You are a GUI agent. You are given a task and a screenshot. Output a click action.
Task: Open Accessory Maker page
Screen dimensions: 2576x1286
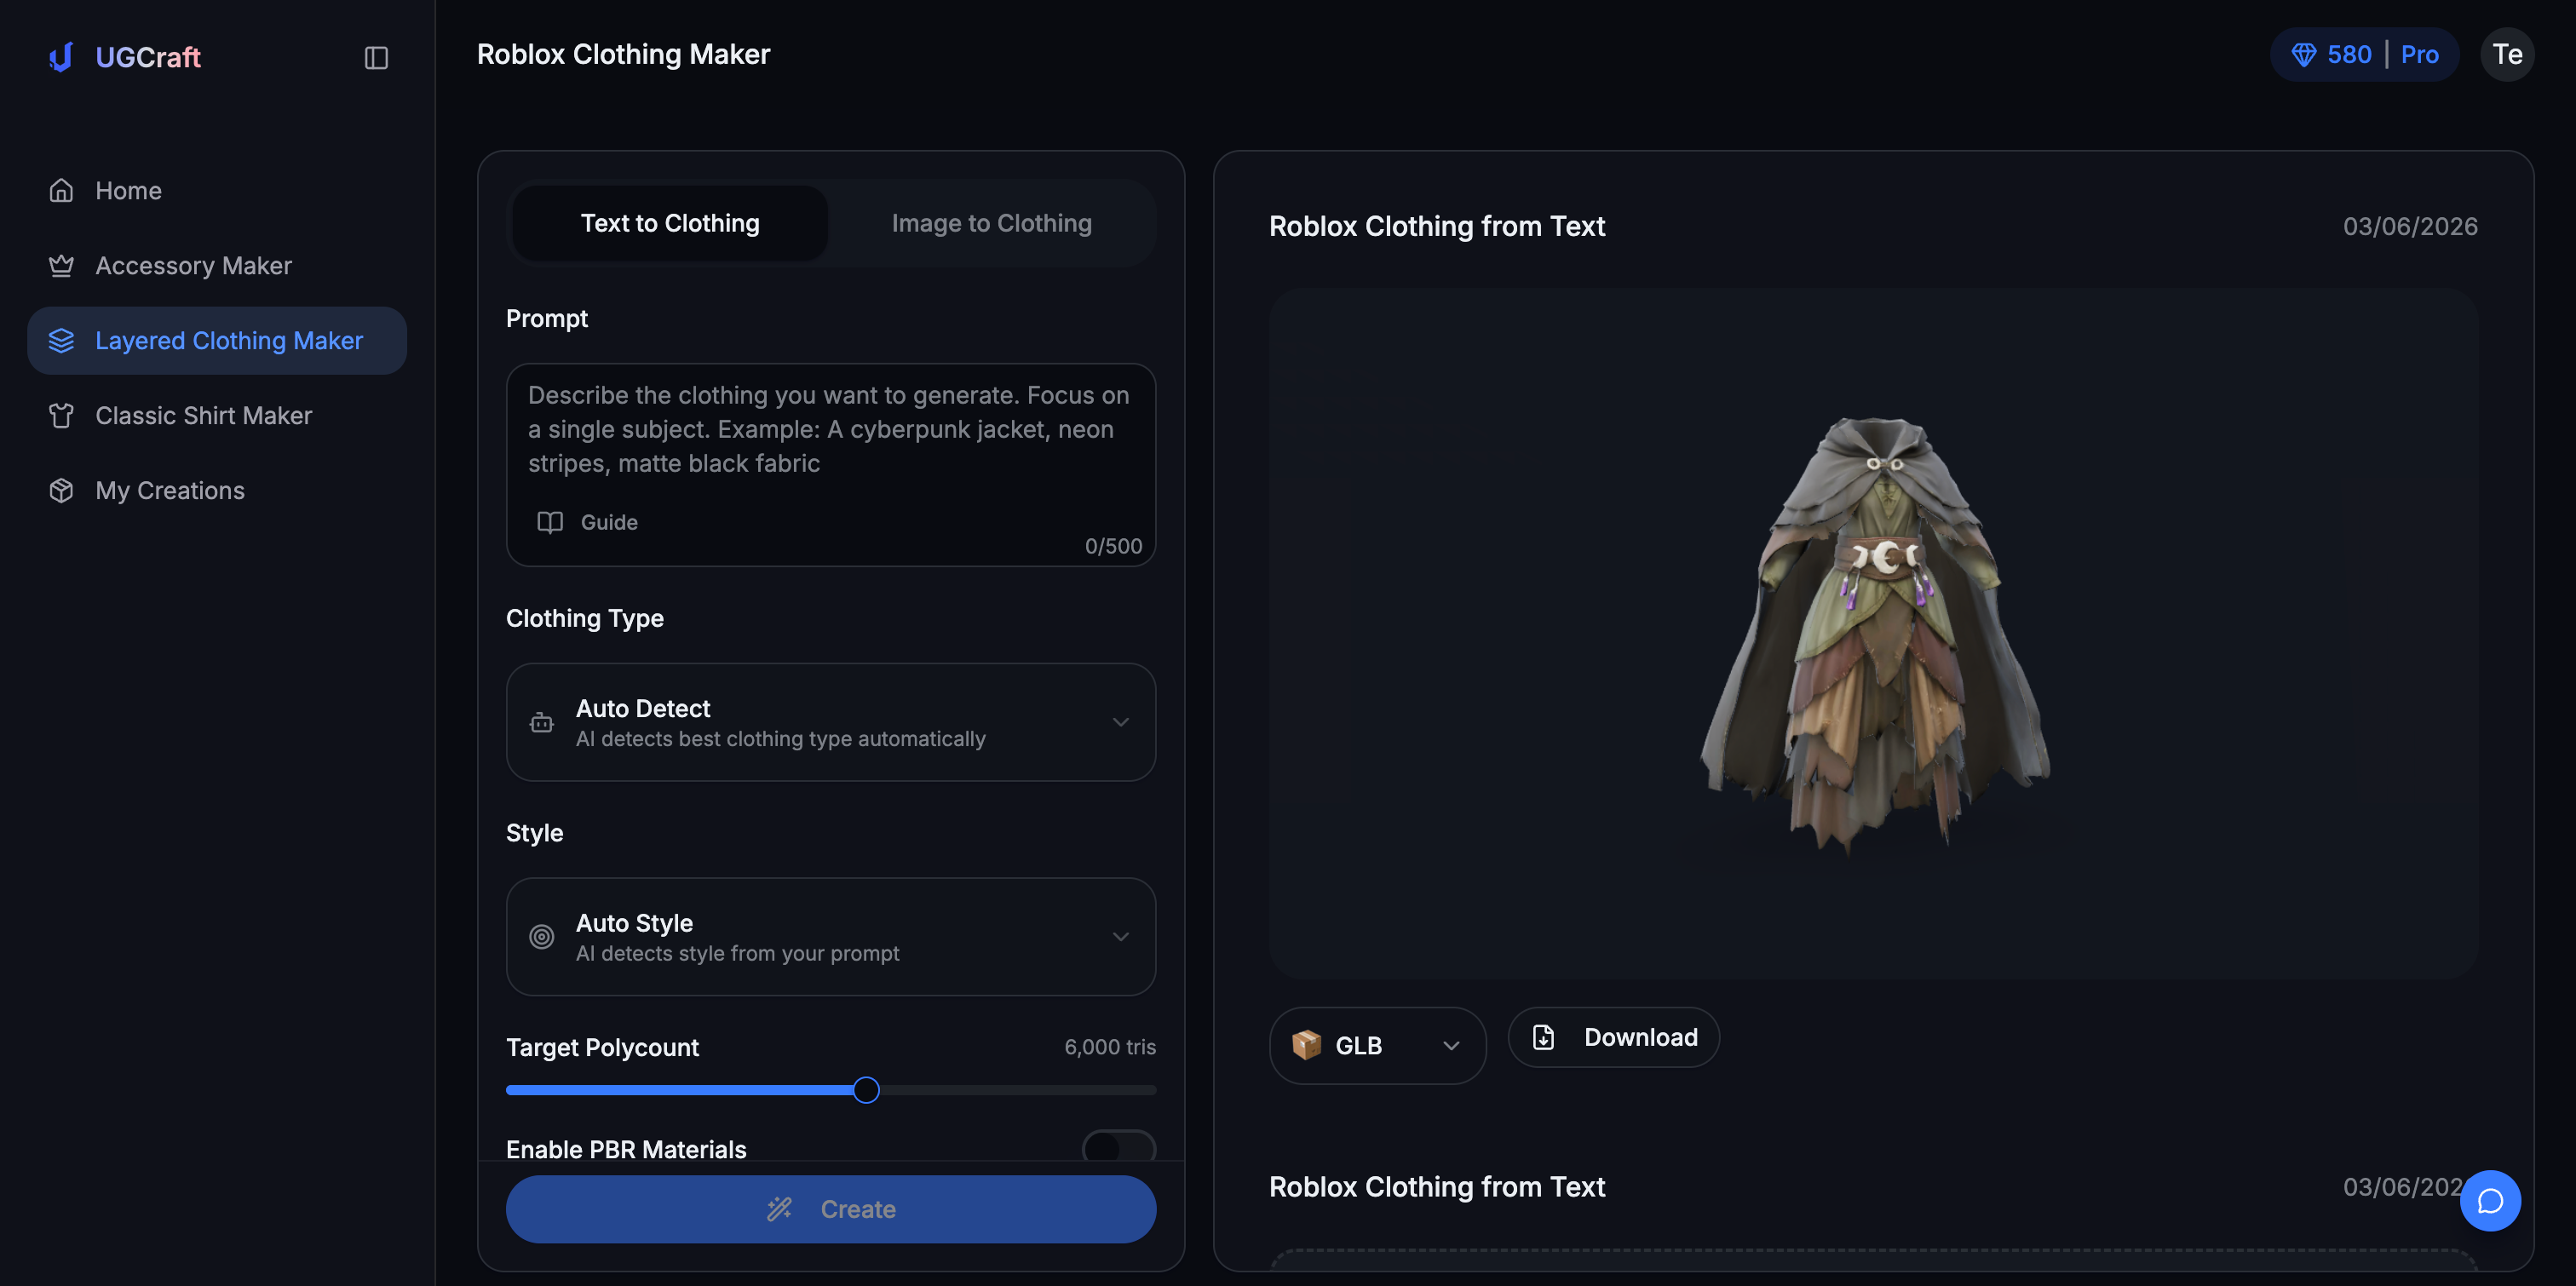tap(217, 265)
